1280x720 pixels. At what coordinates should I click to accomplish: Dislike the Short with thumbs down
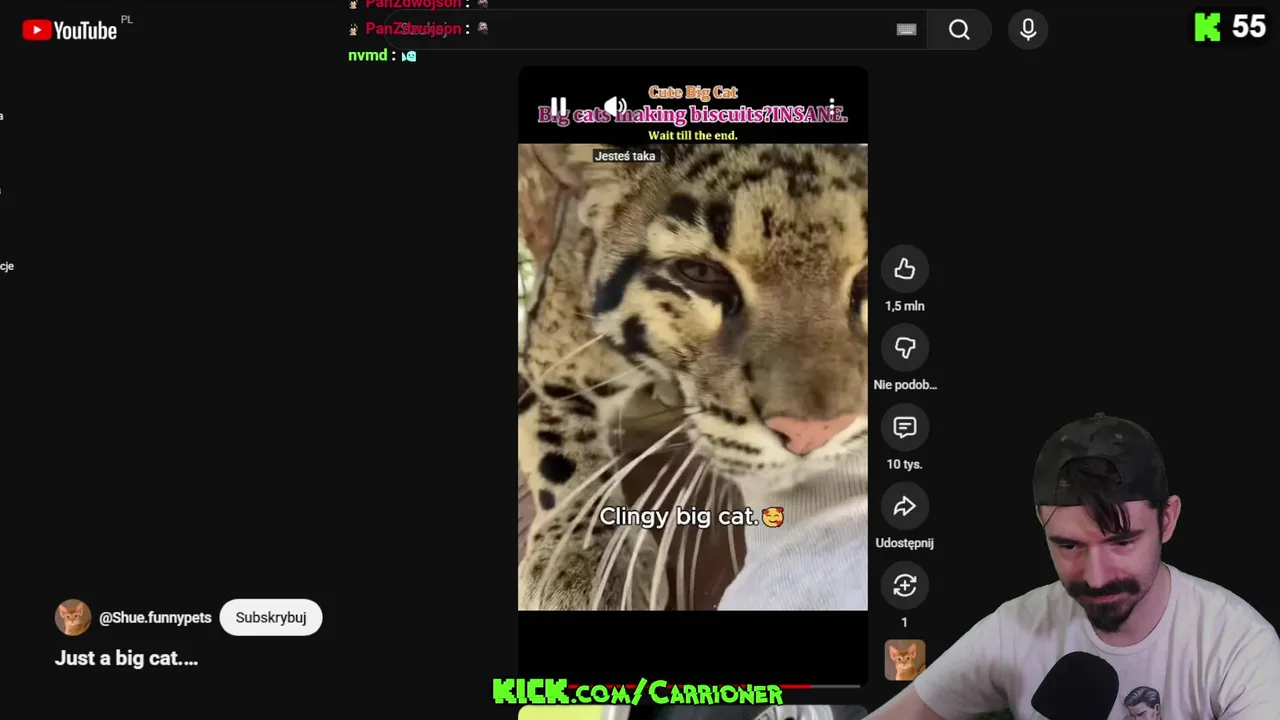tap(904, 347)
